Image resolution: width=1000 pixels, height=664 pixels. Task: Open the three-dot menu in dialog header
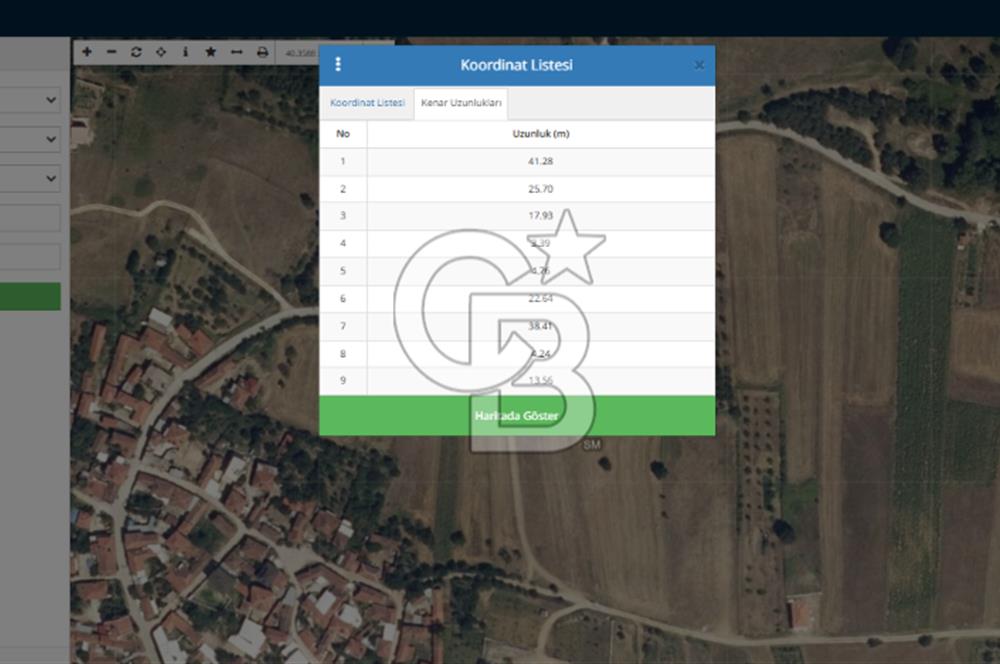tap(338, 65)
